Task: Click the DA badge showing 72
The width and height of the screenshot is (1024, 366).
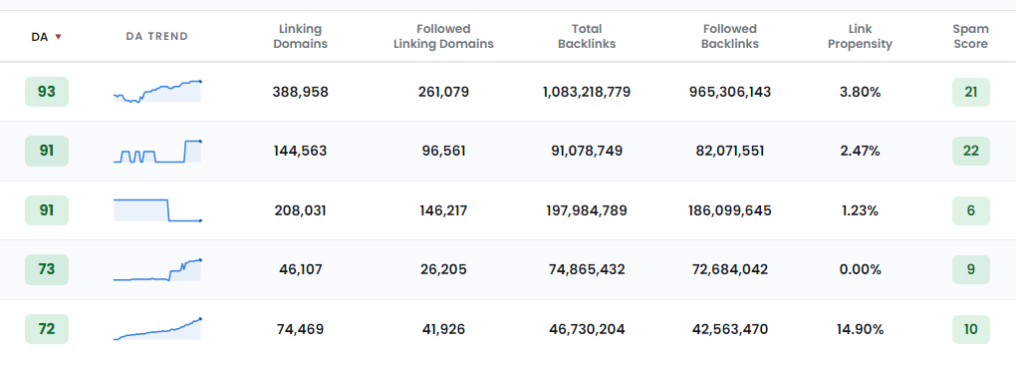Action: pos(46,329)
